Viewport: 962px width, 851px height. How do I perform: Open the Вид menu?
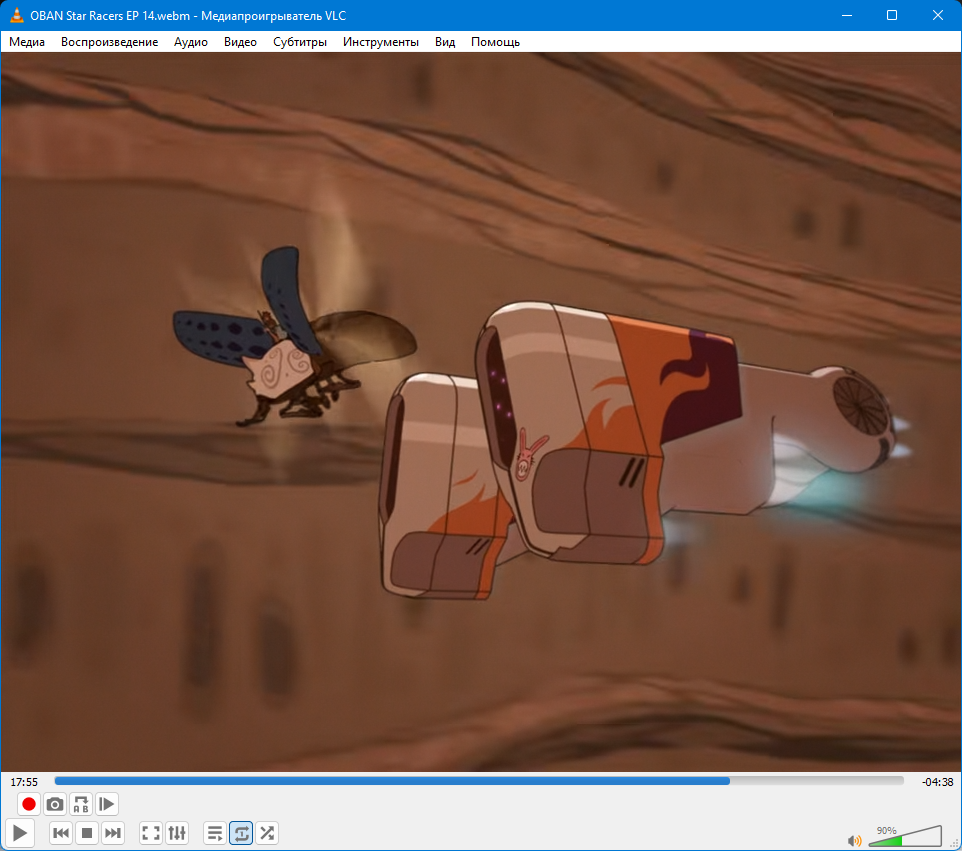(445, 42)
